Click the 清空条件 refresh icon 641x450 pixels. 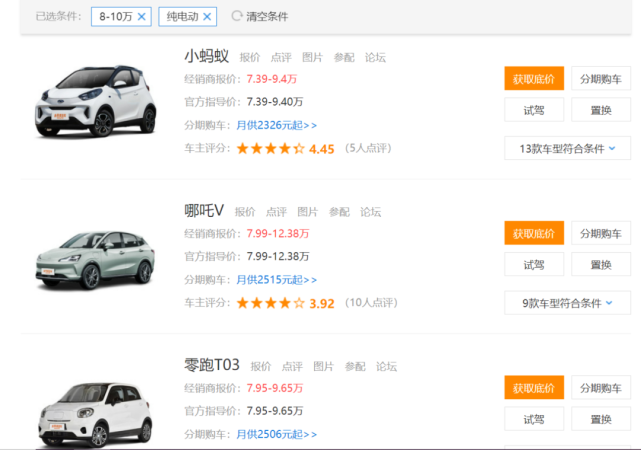tap(237, 16)
